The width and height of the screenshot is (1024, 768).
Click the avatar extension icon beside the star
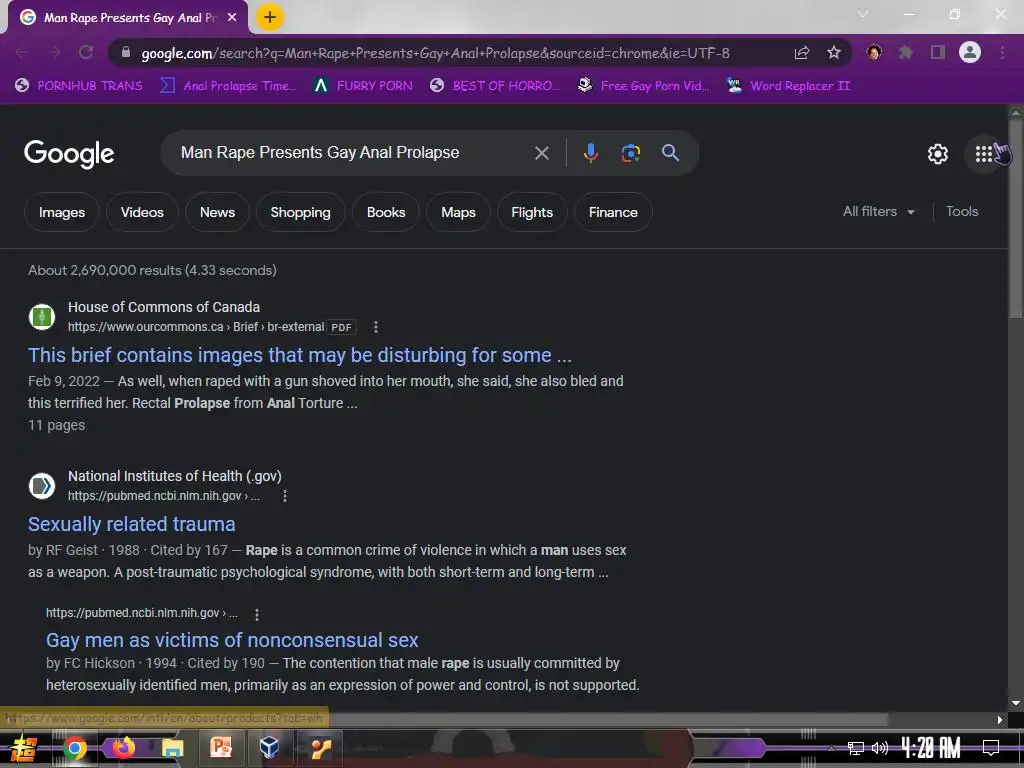tap(874, 53)
